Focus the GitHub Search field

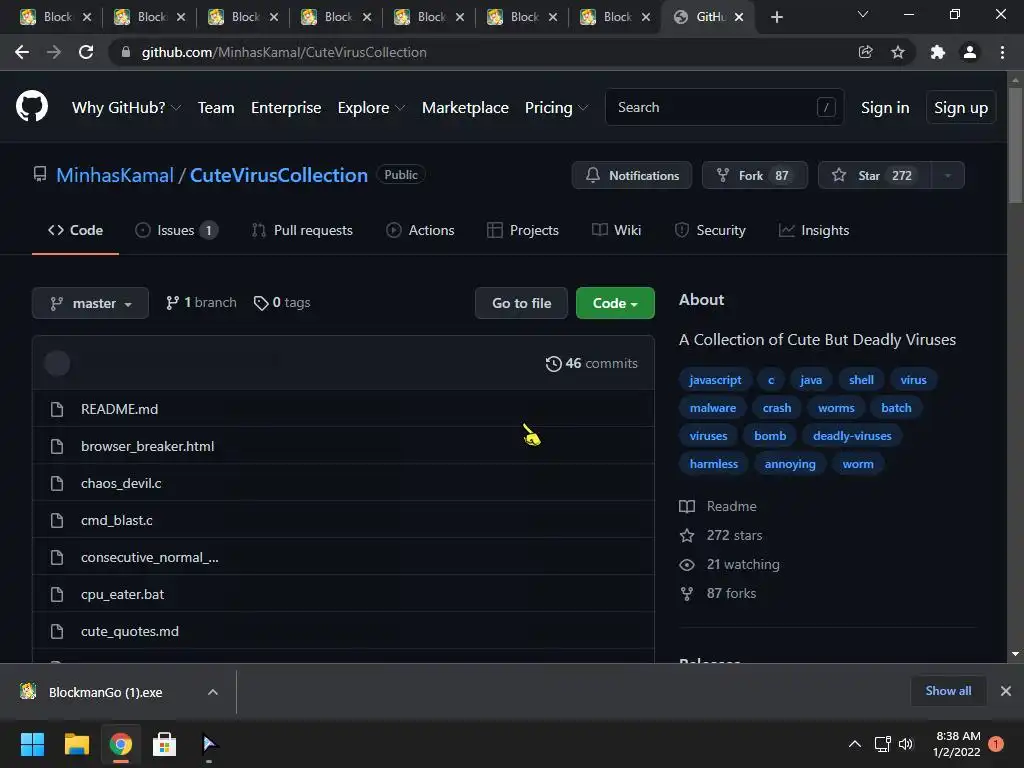point(724,107)
